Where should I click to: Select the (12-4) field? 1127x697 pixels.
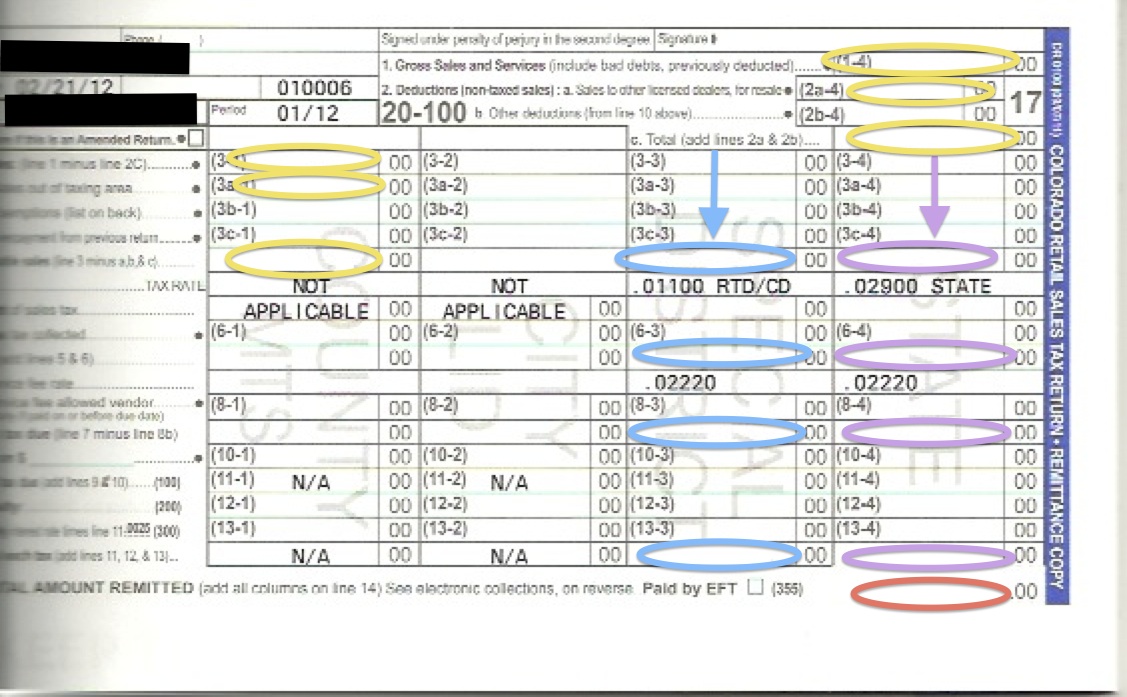(919, 505)
